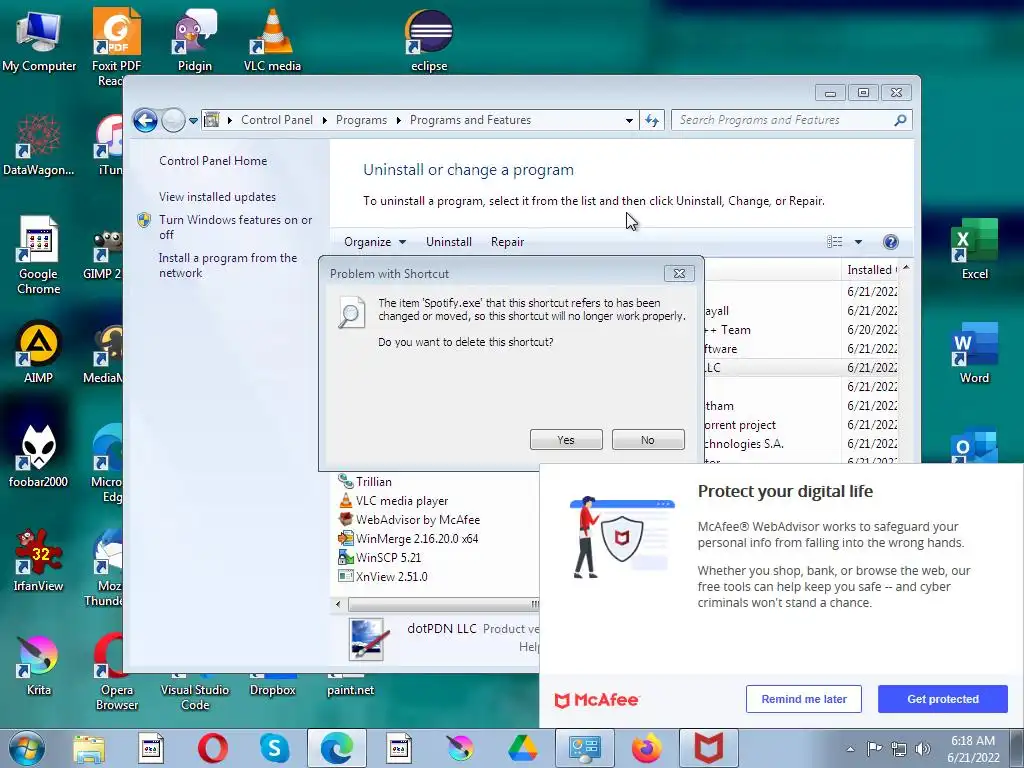Viewport: 1024px width, 768px height.
Task: Click the volume icon in system tray
Action: click(x=923, y=749)
